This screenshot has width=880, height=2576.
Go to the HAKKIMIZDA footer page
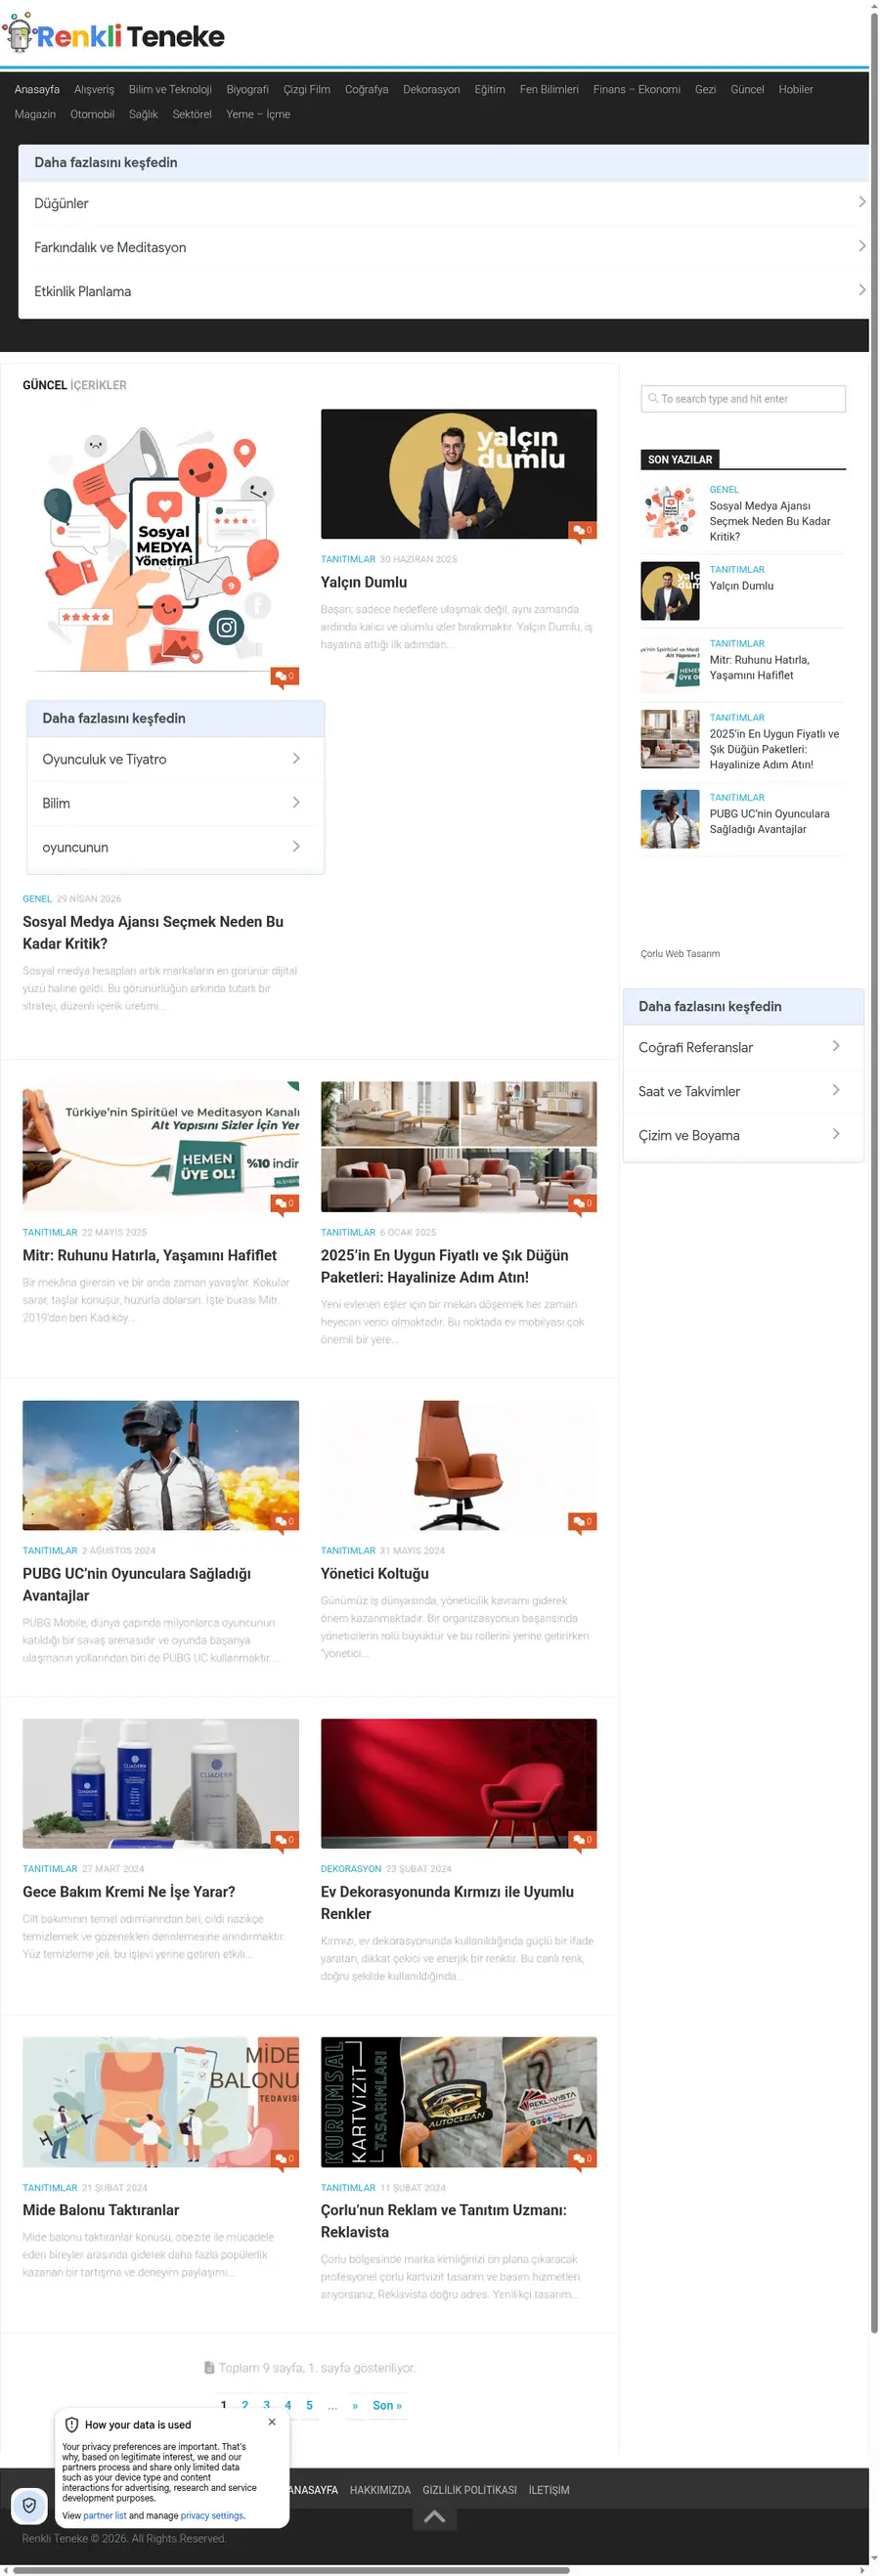point(380,2489)
